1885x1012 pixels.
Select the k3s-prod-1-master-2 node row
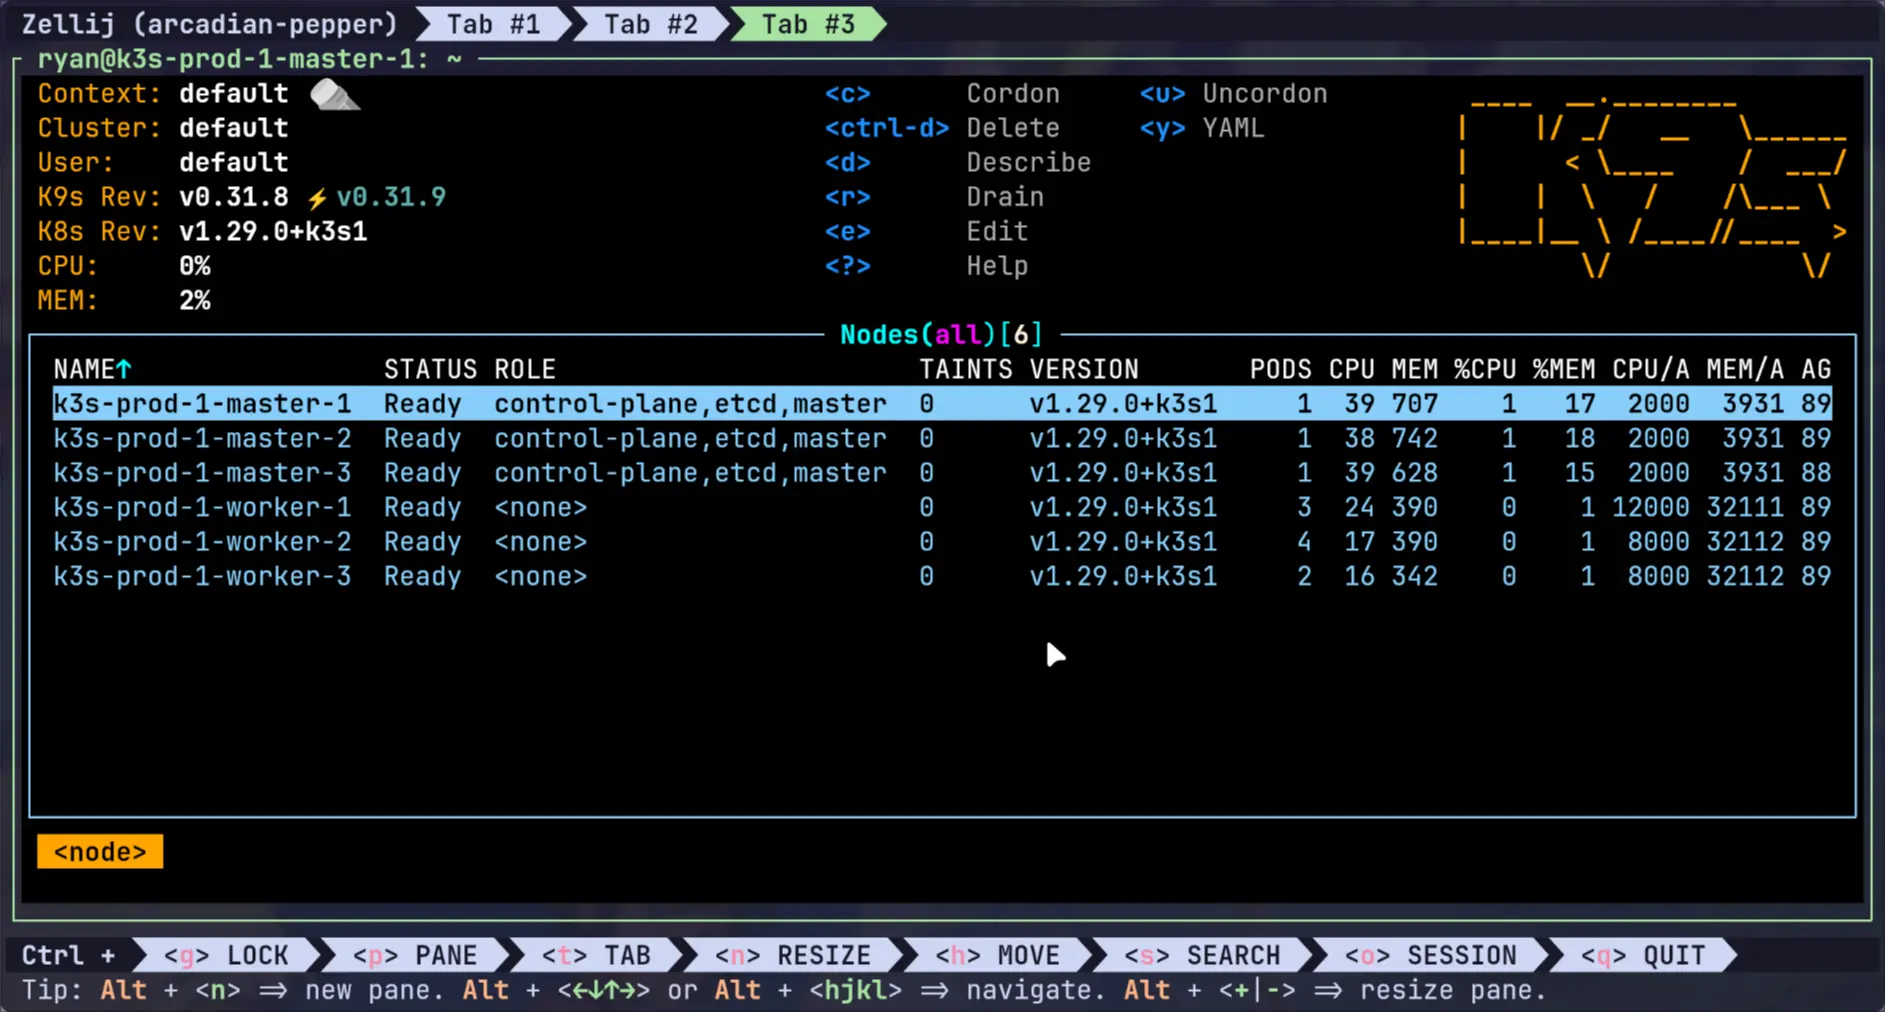click(202, 439)
